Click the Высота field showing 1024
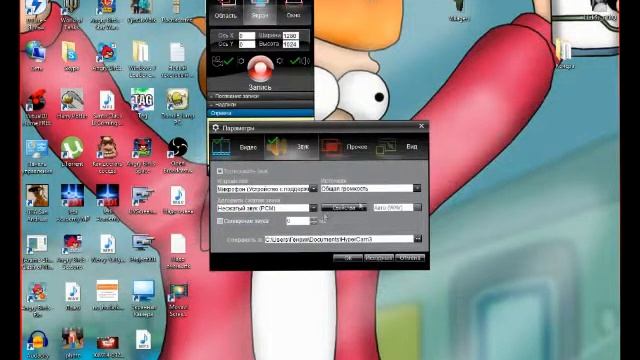 291,44
